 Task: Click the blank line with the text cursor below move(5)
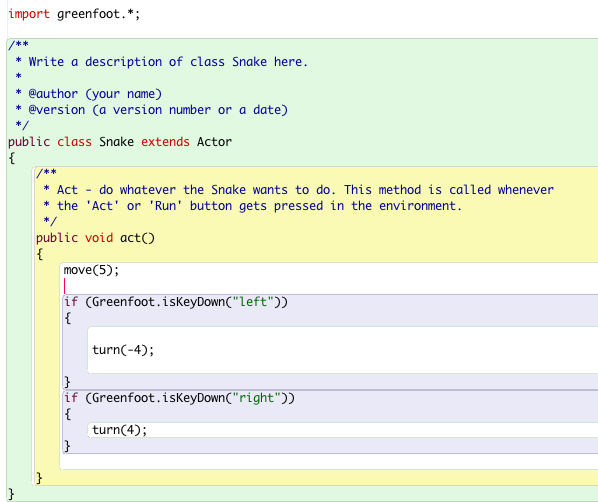click(x=330, y=286)
